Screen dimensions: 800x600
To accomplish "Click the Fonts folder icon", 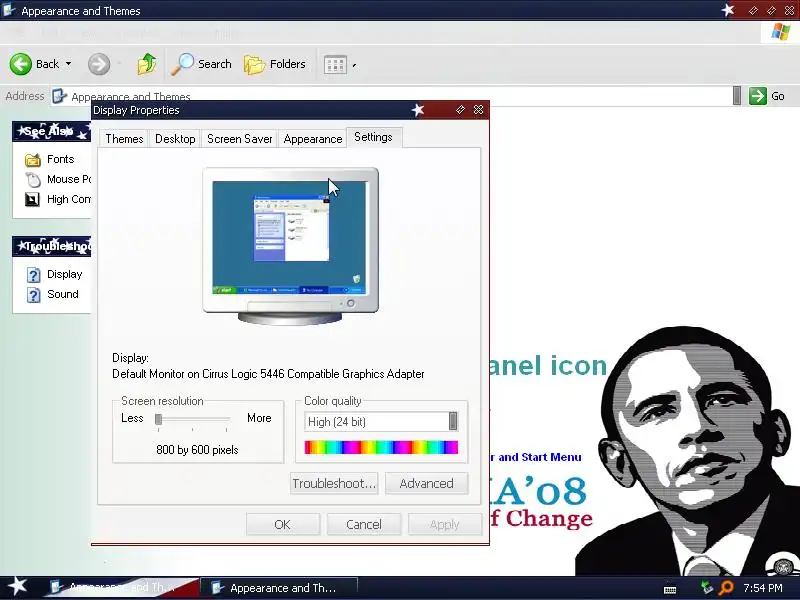I will (33, 160).
